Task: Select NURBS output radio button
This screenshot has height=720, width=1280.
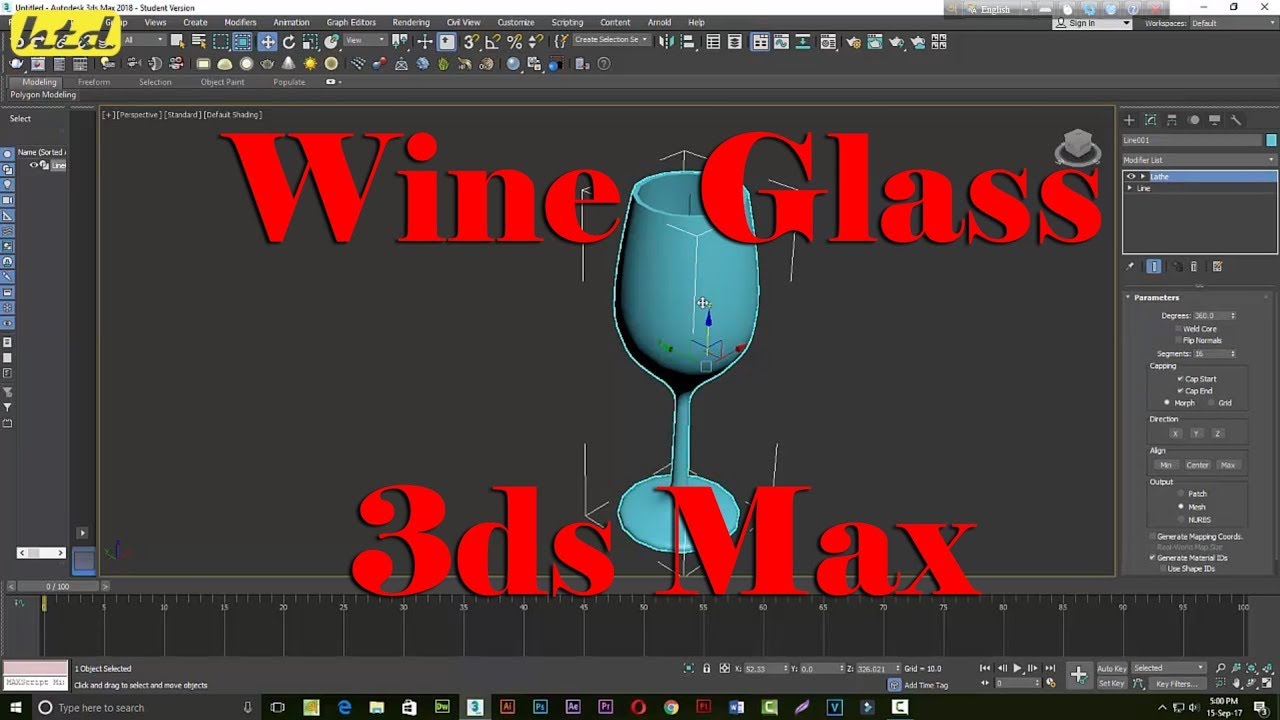Action: coord(1181,519)
